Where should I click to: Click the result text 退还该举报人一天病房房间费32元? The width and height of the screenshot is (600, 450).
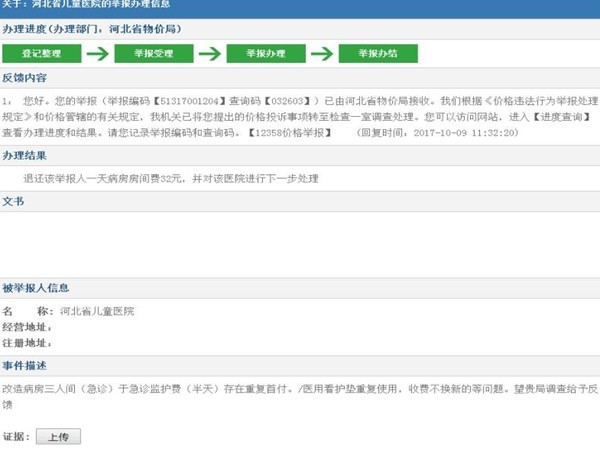click(101, 179)
